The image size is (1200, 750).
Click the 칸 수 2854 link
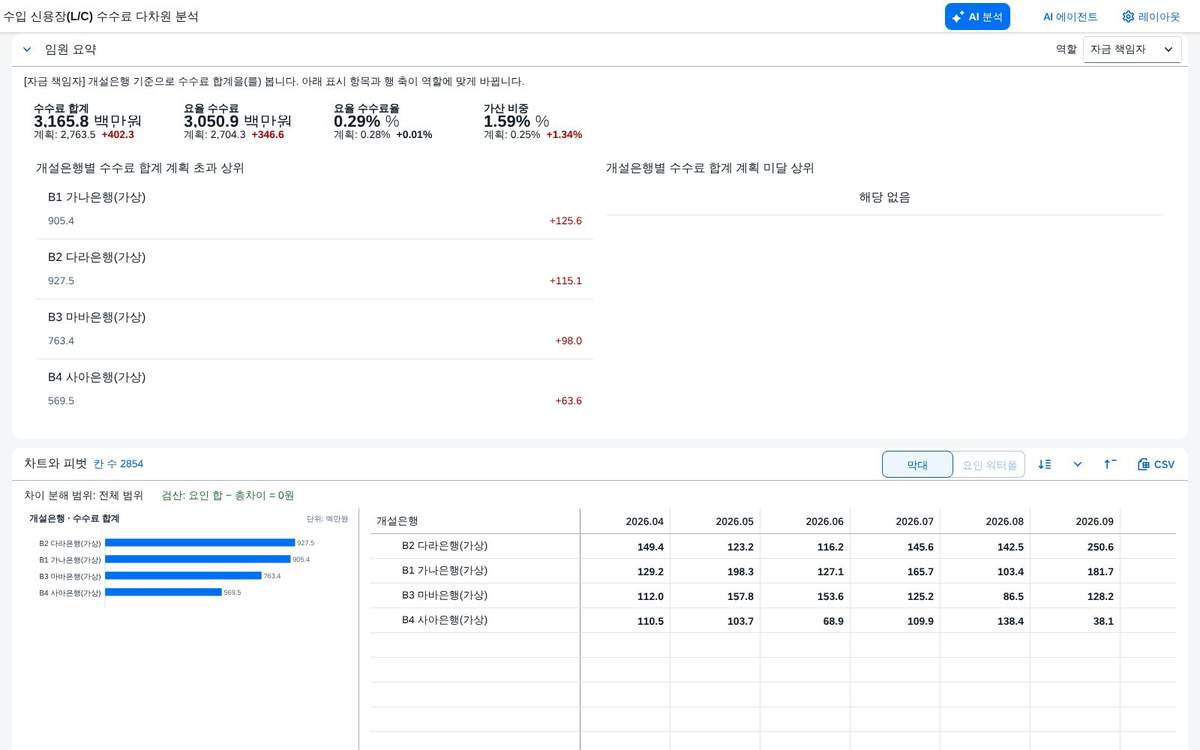tap(118, 464)
